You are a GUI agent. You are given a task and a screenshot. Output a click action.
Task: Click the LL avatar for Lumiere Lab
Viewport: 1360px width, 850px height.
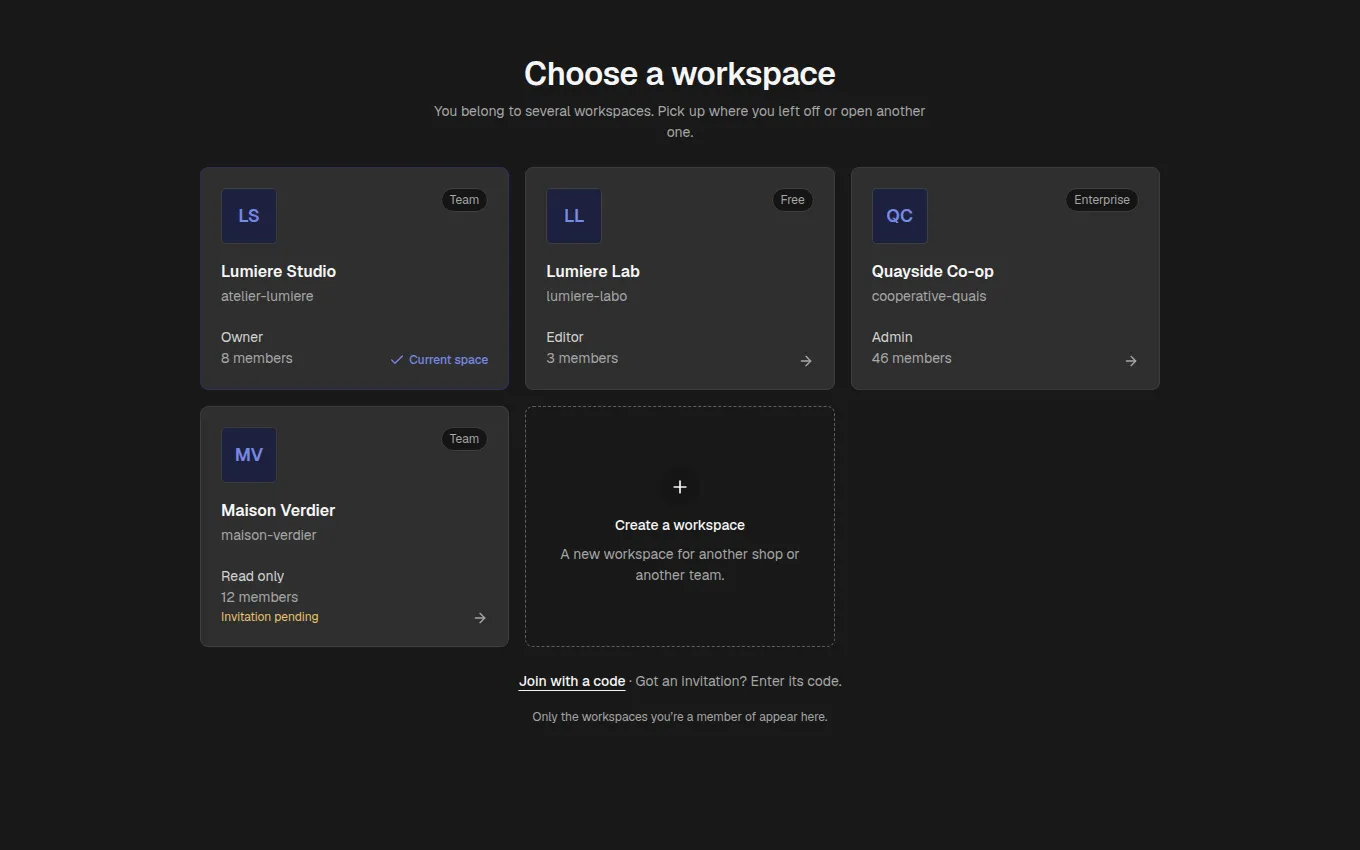574,216
